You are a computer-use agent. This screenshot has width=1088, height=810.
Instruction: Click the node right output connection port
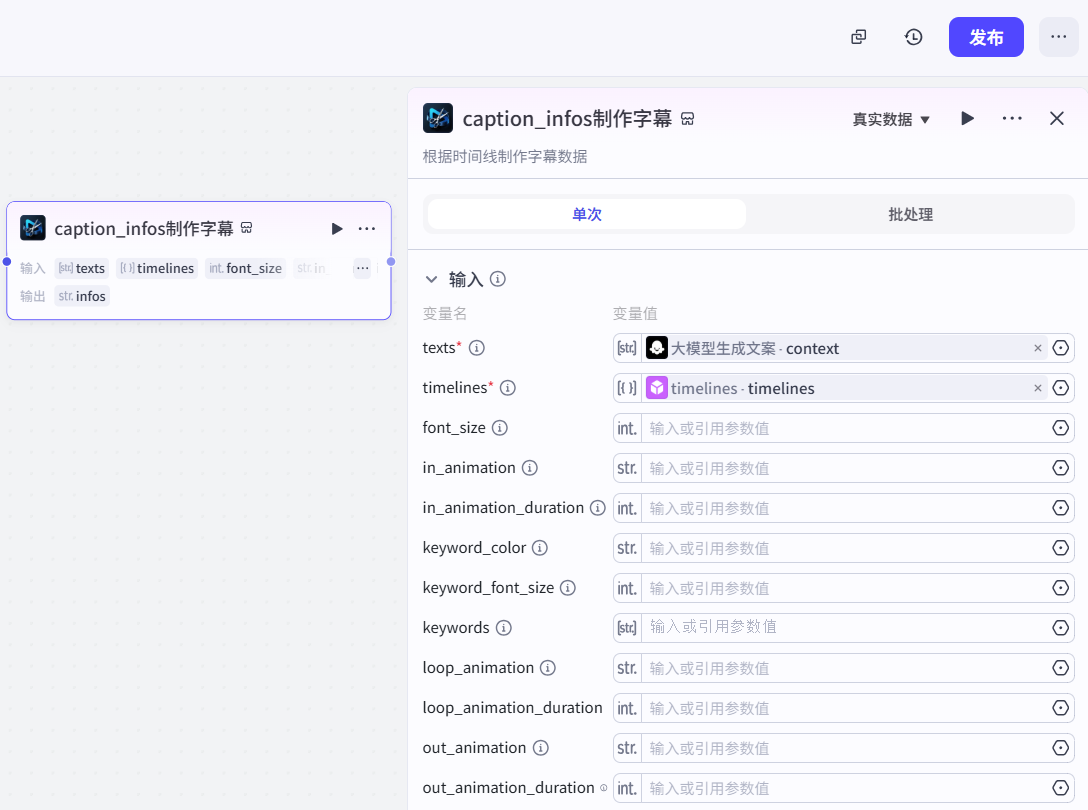[391, 262]
